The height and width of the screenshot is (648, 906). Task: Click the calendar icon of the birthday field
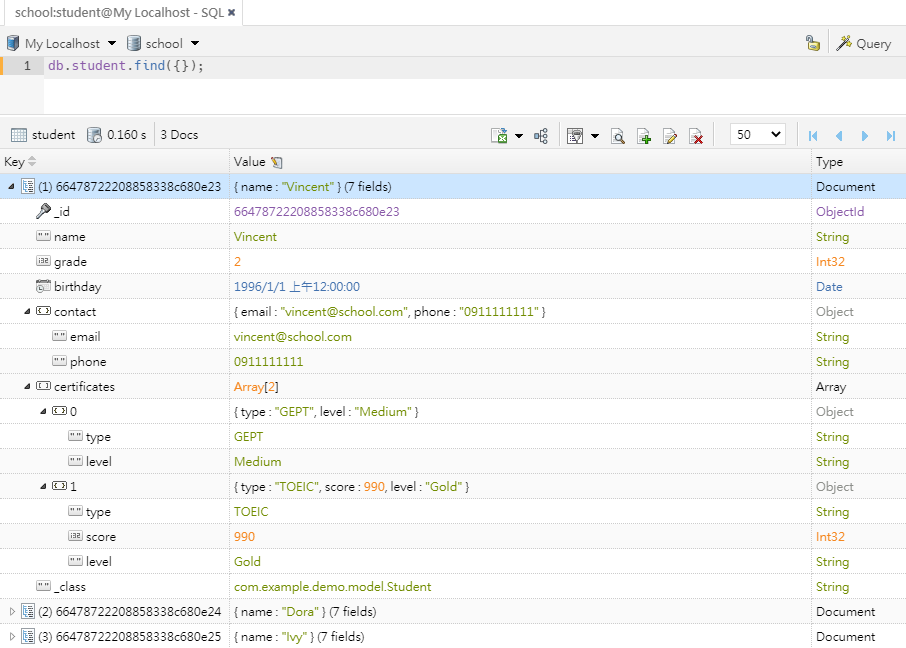click(x=43, y=286)
